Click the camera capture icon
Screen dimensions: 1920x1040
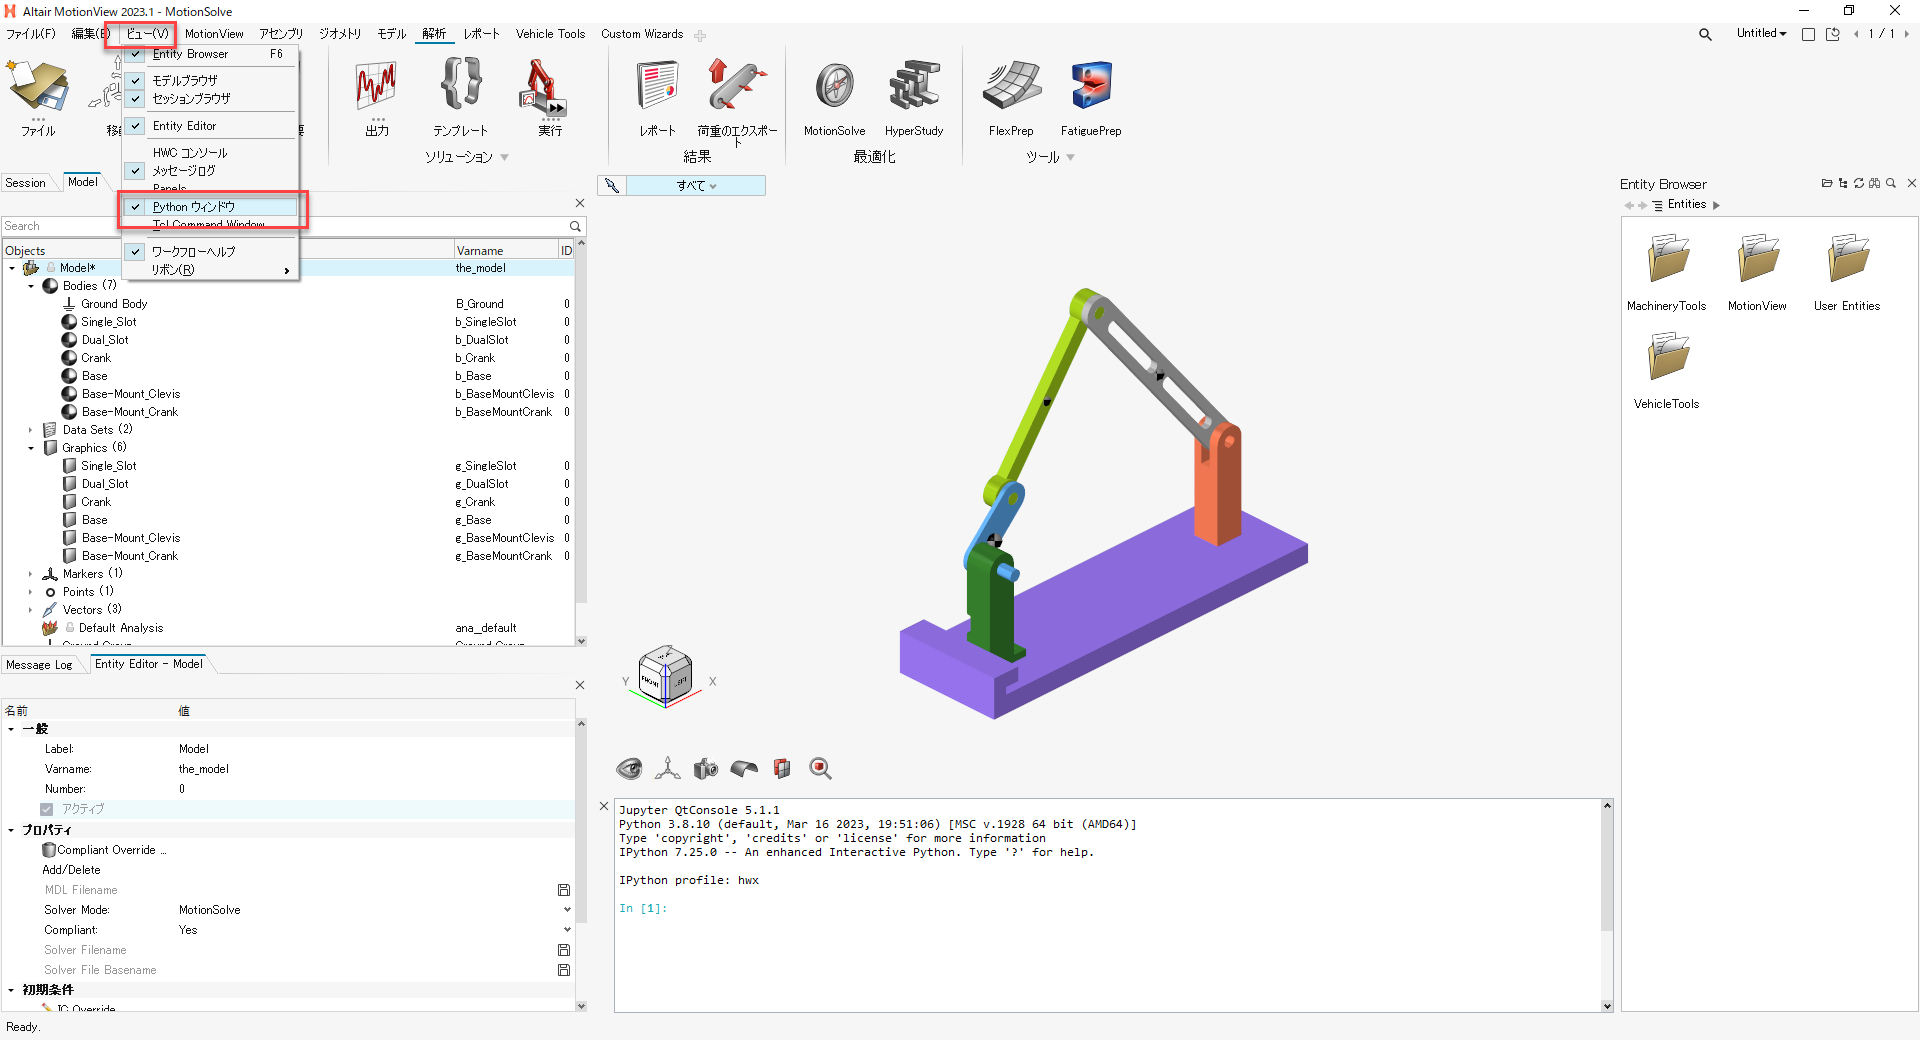[x=706, y=768]
